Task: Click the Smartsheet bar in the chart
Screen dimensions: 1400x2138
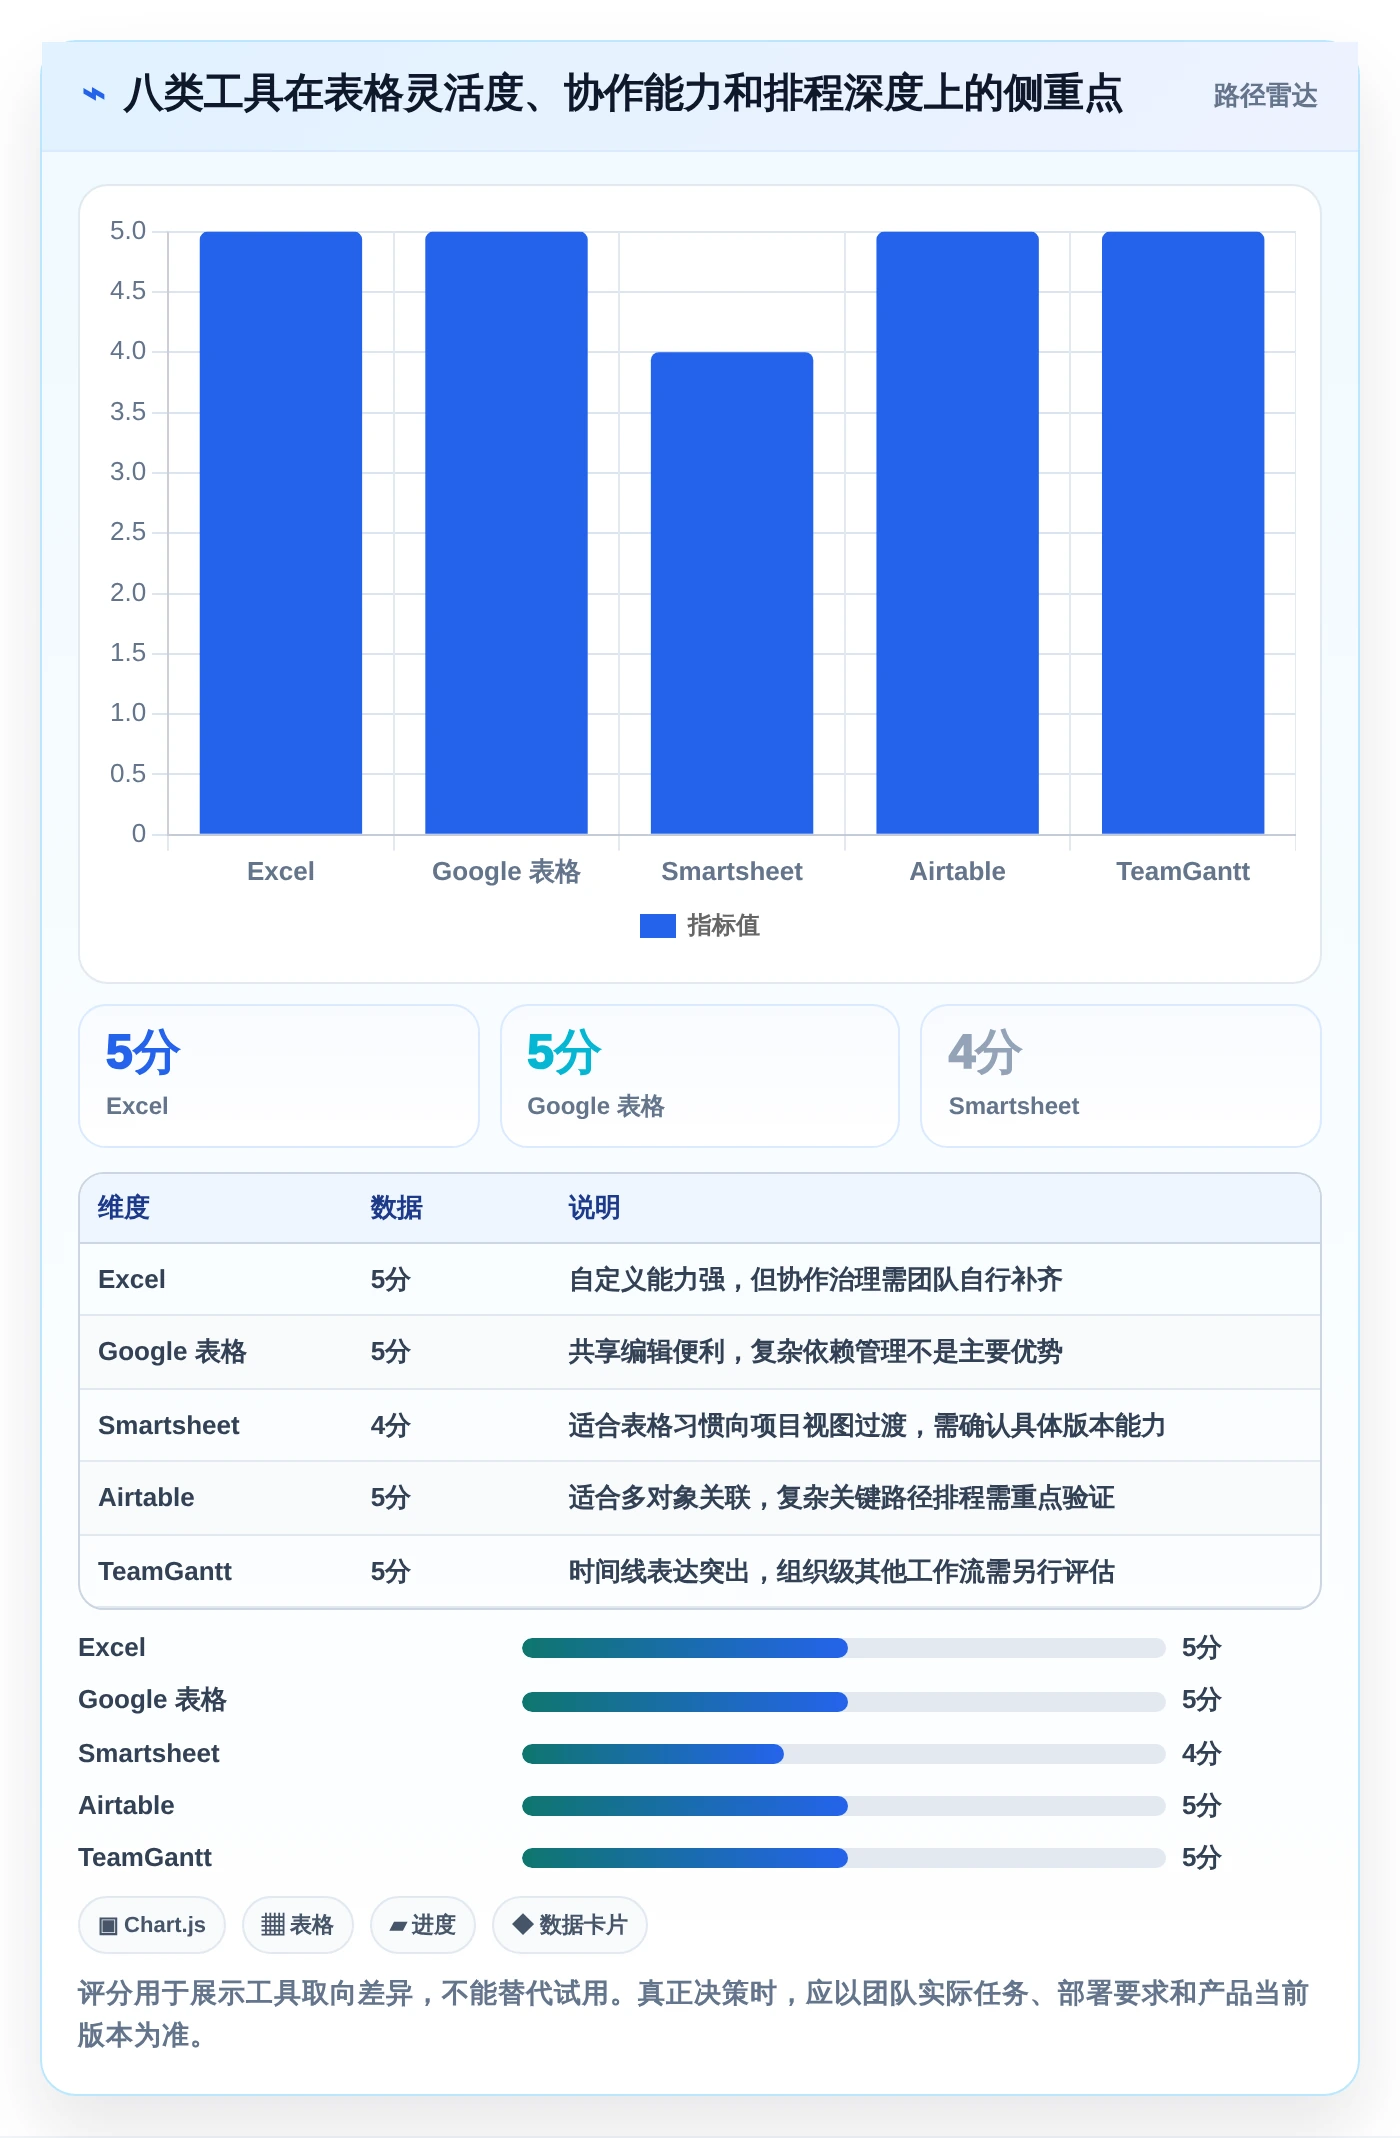Action: click(732, 593)
